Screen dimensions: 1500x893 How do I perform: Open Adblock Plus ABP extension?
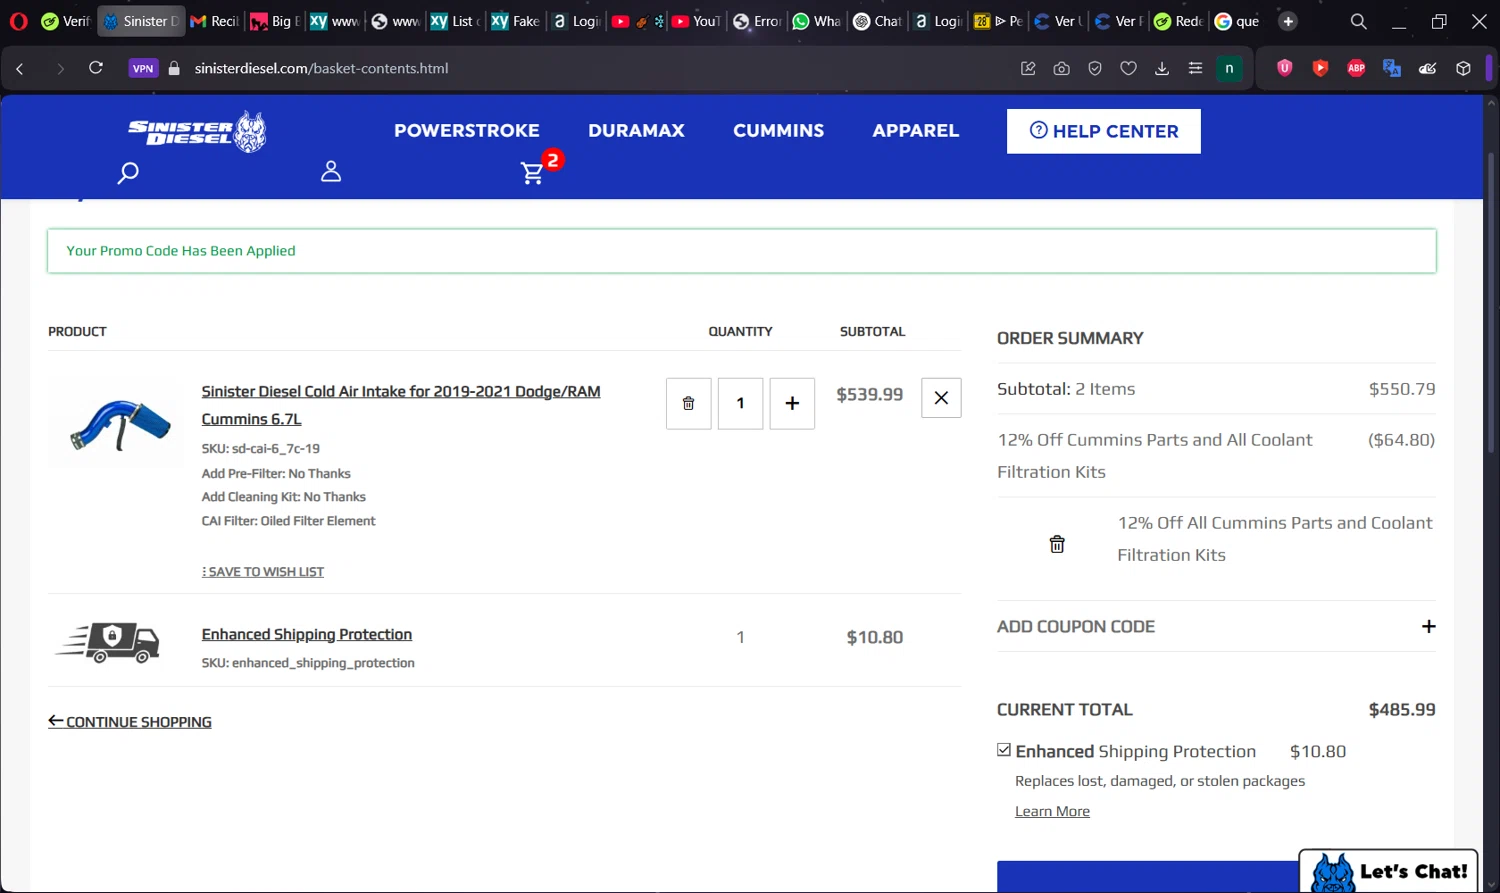pos(1356,68)
